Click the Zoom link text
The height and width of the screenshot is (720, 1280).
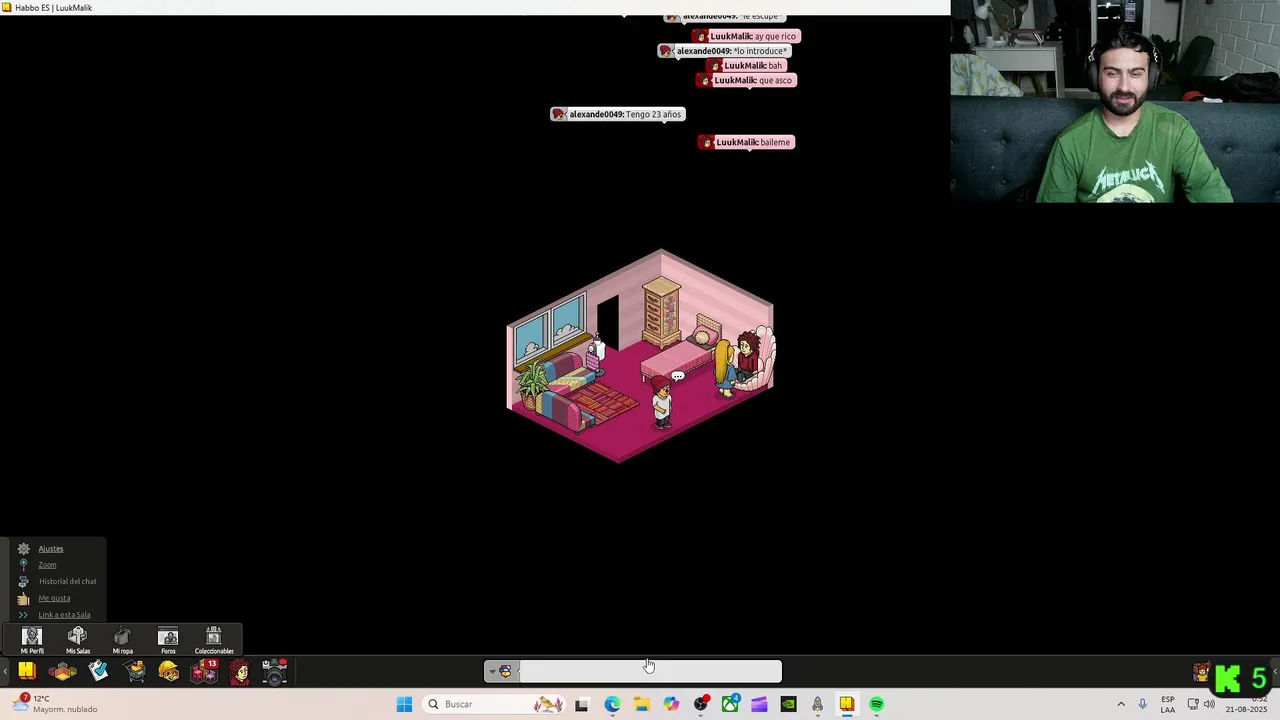click(x=47, y=565)
